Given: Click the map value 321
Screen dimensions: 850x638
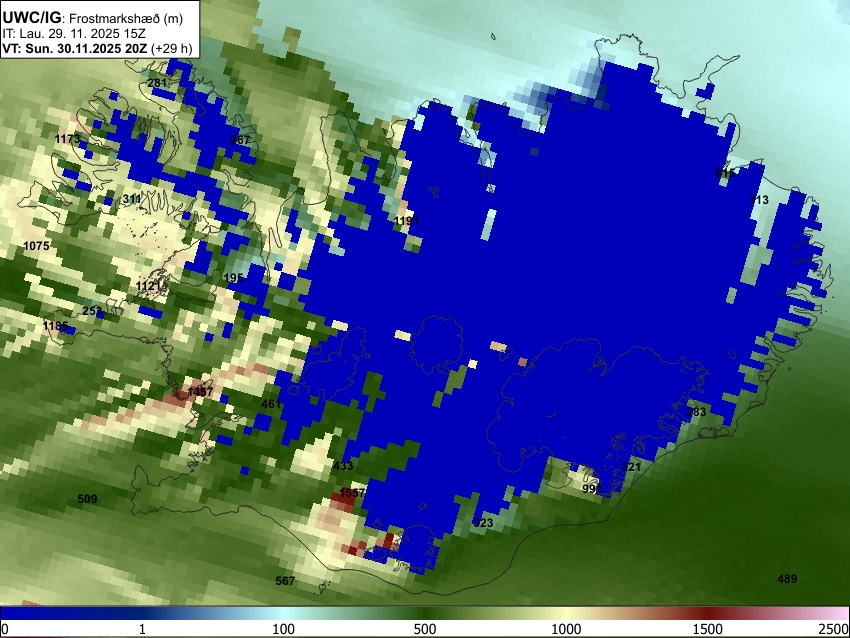Looking at the screenshot, I should 631,467.
